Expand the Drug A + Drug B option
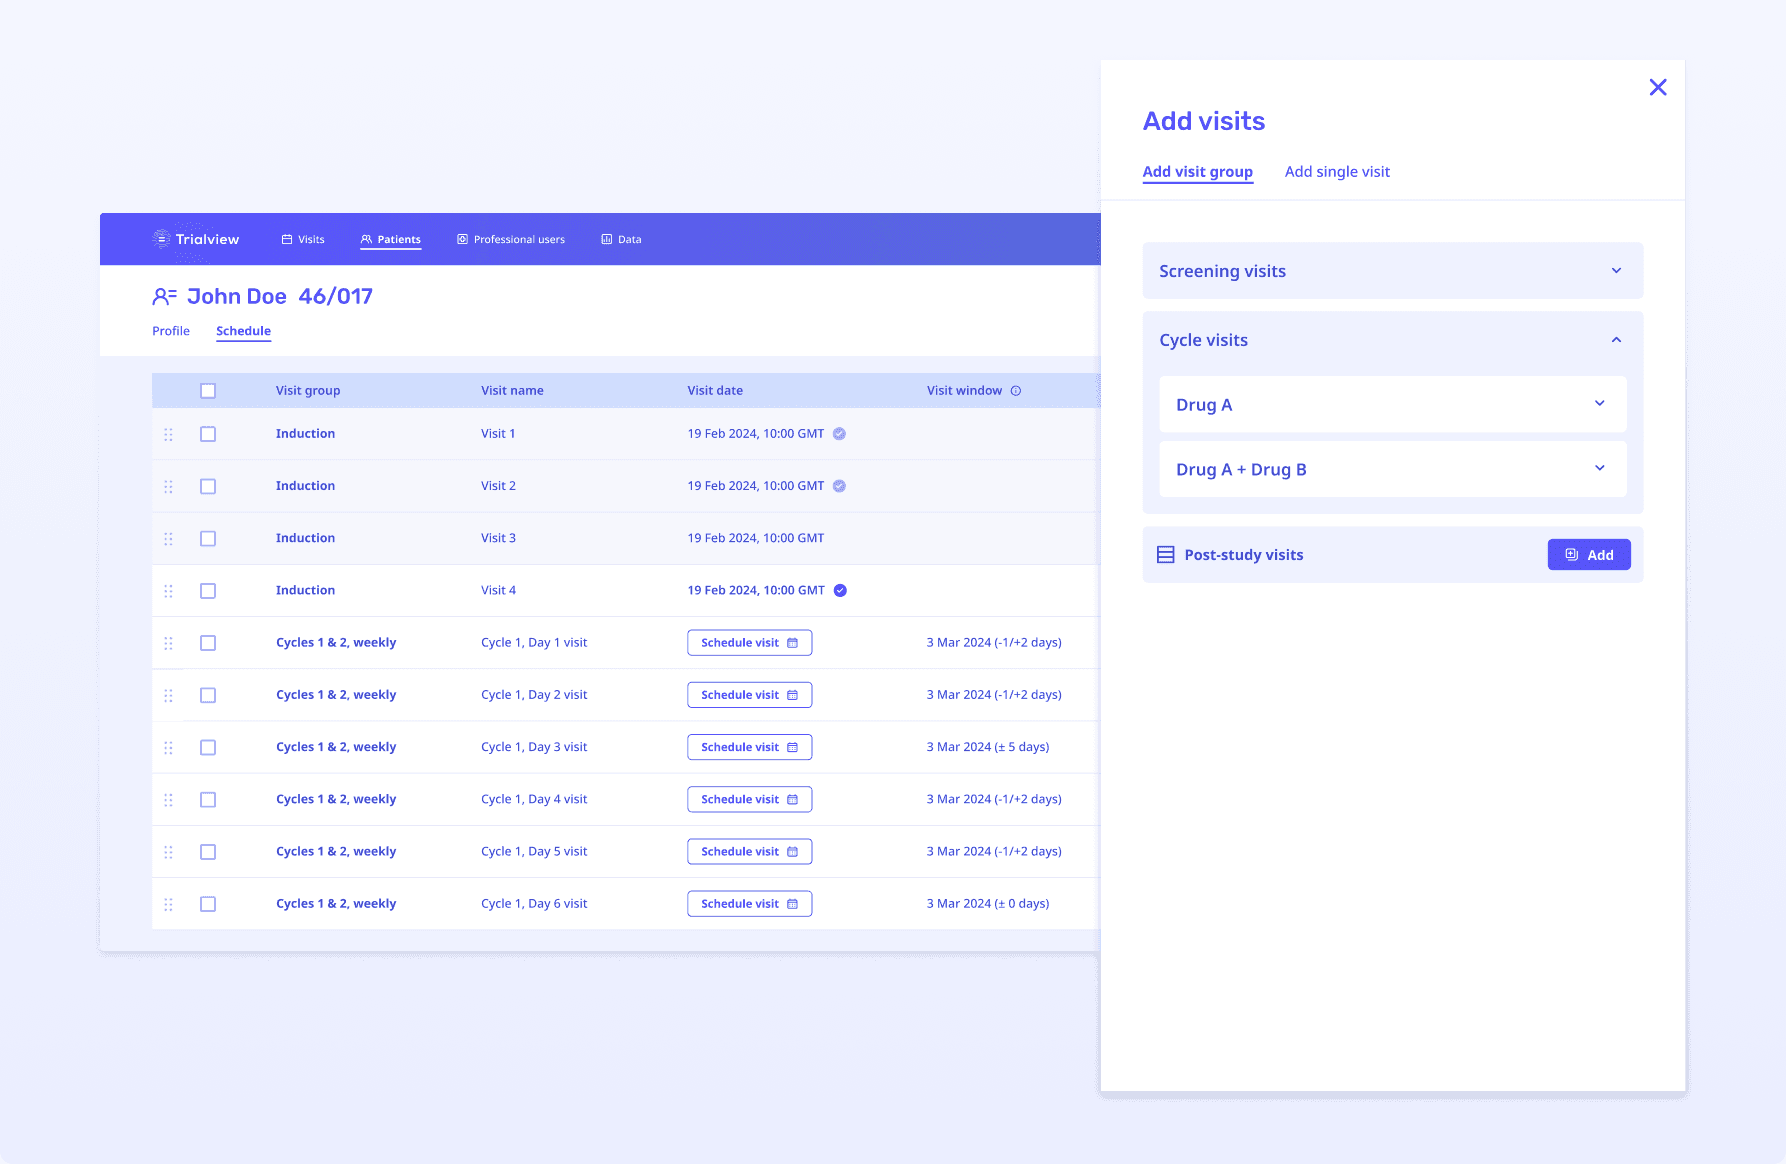1786x1164 pixels. tap(1393, 469)
